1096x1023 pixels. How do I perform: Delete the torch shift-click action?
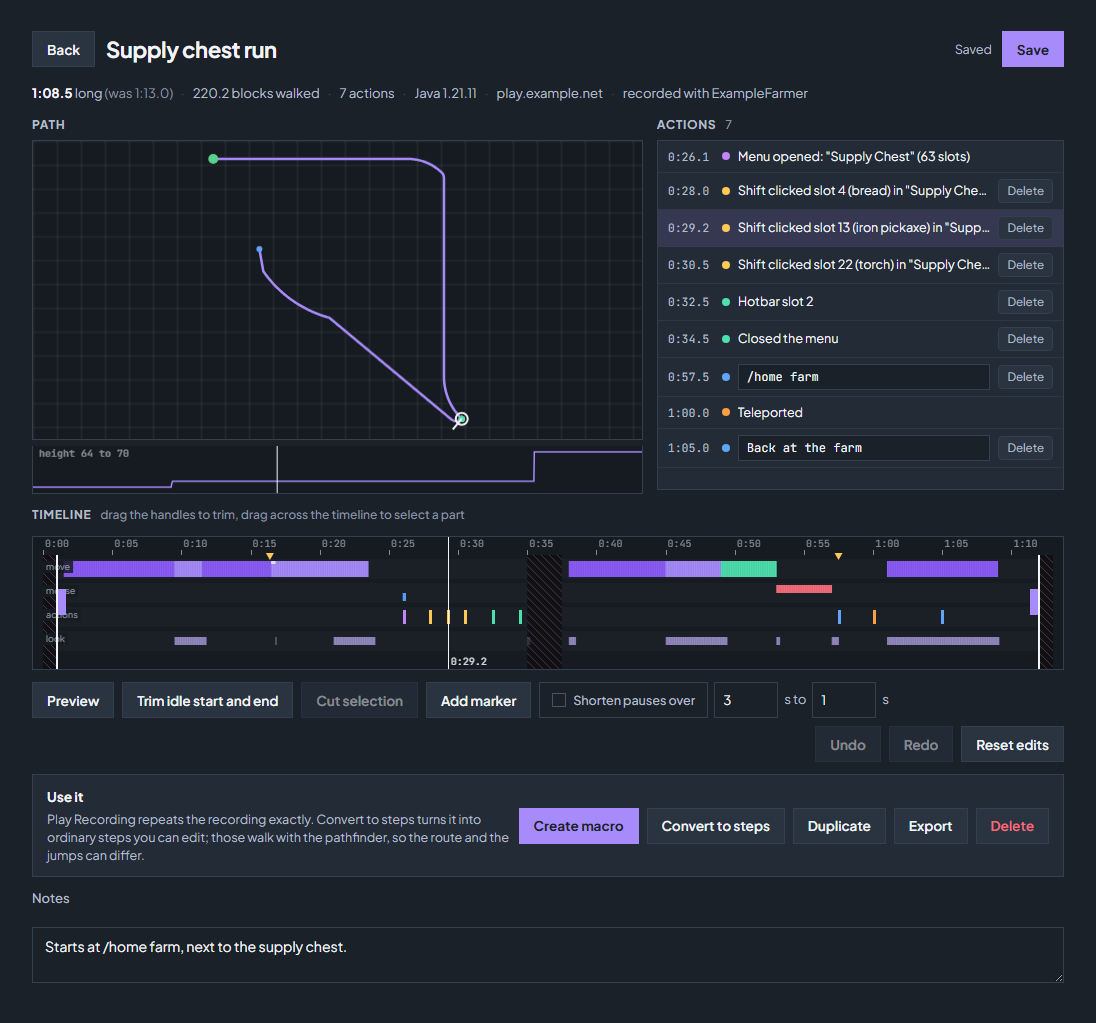[1025, 265]
